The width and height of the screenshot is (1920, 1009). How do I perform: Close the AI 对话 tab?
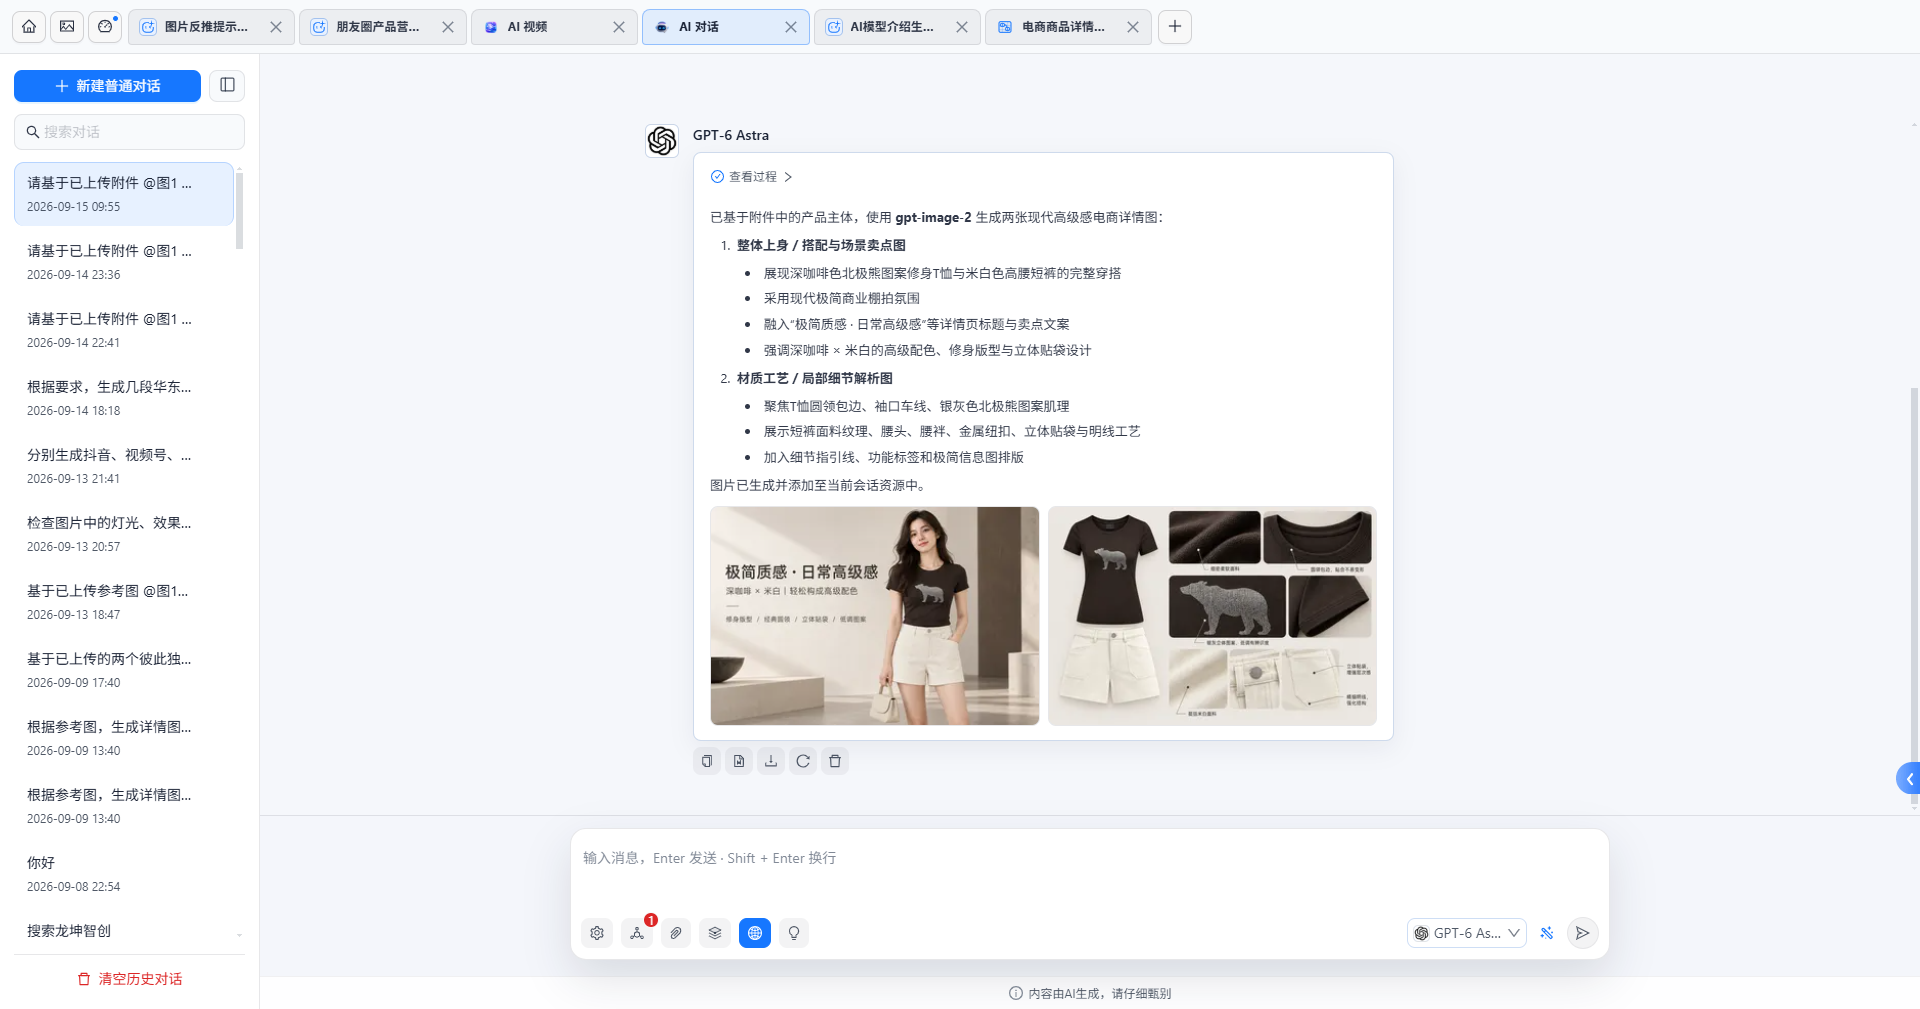[x=791, y=27]
